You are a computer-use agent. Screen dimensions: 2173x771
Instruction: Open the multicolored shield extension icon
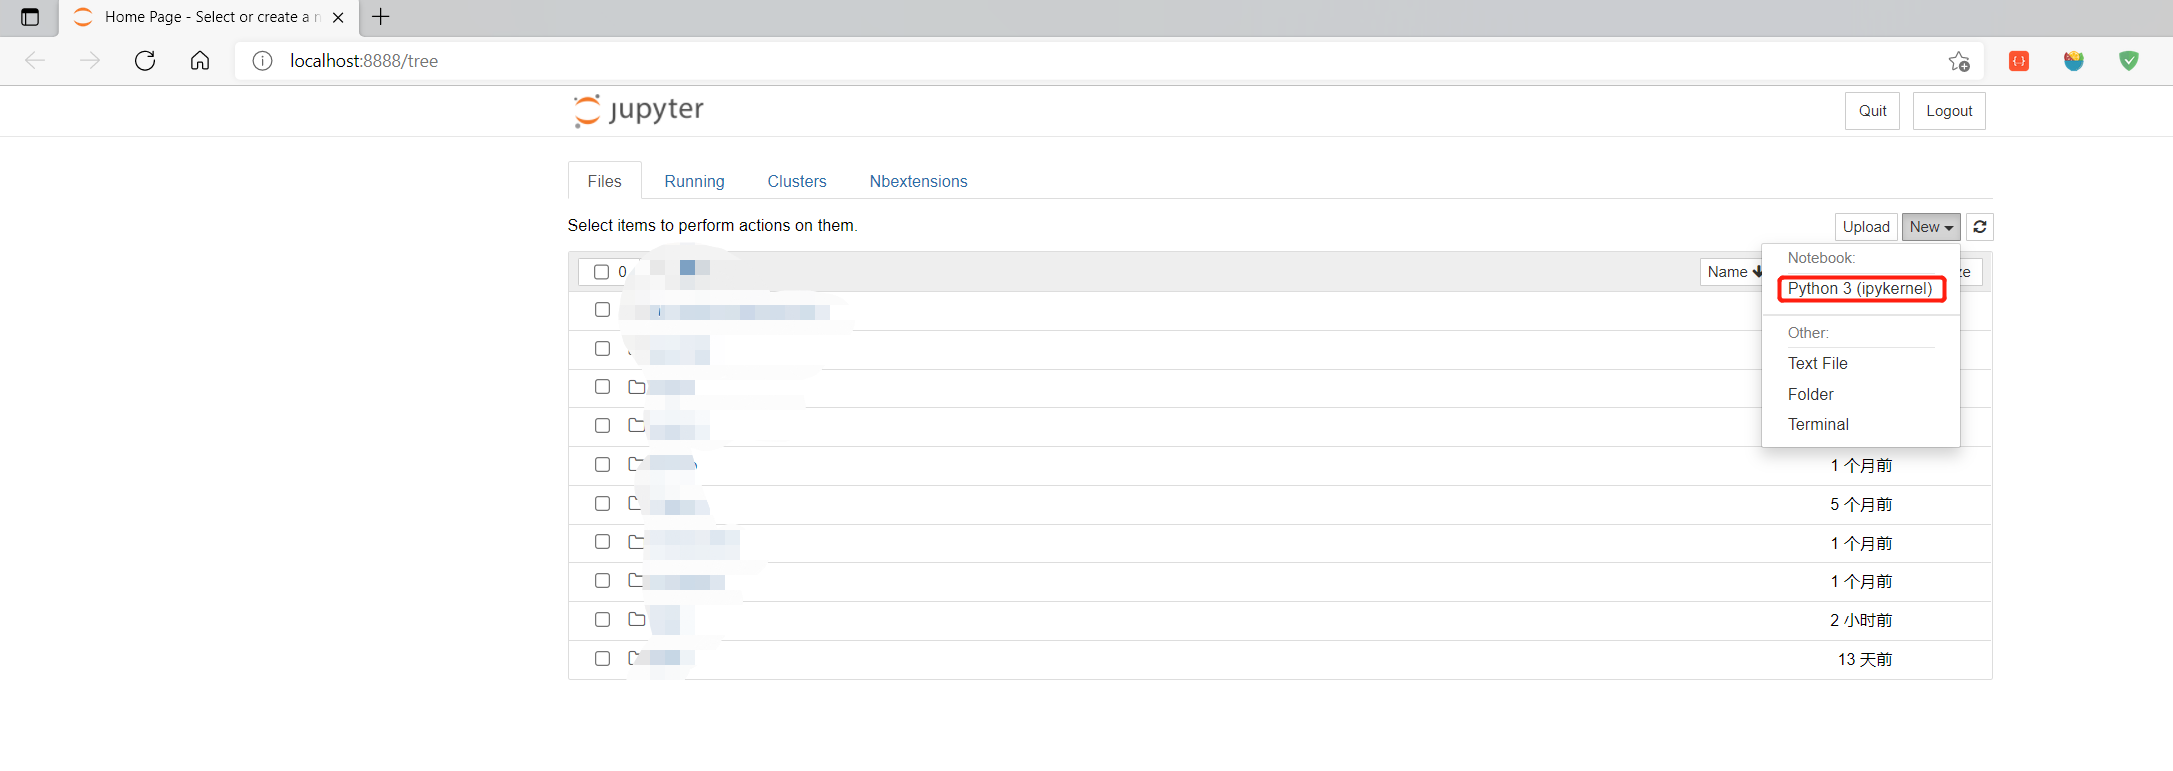point(2074,61)
